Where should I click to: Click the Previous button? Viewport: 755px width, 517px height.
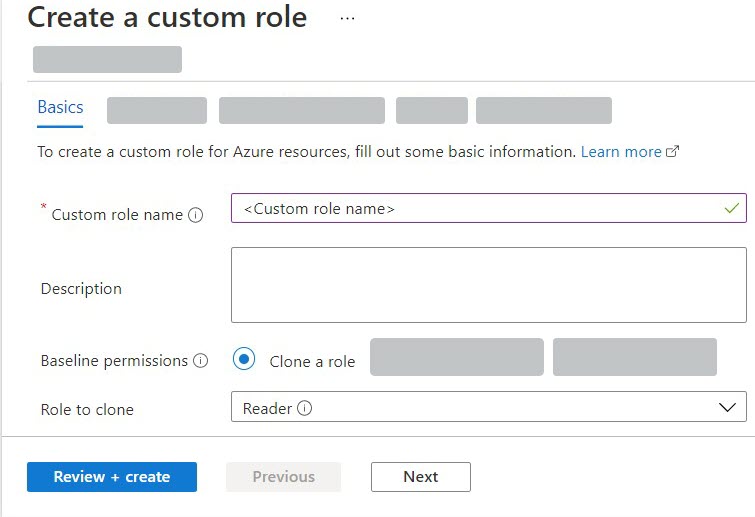[x=283, y=477]
